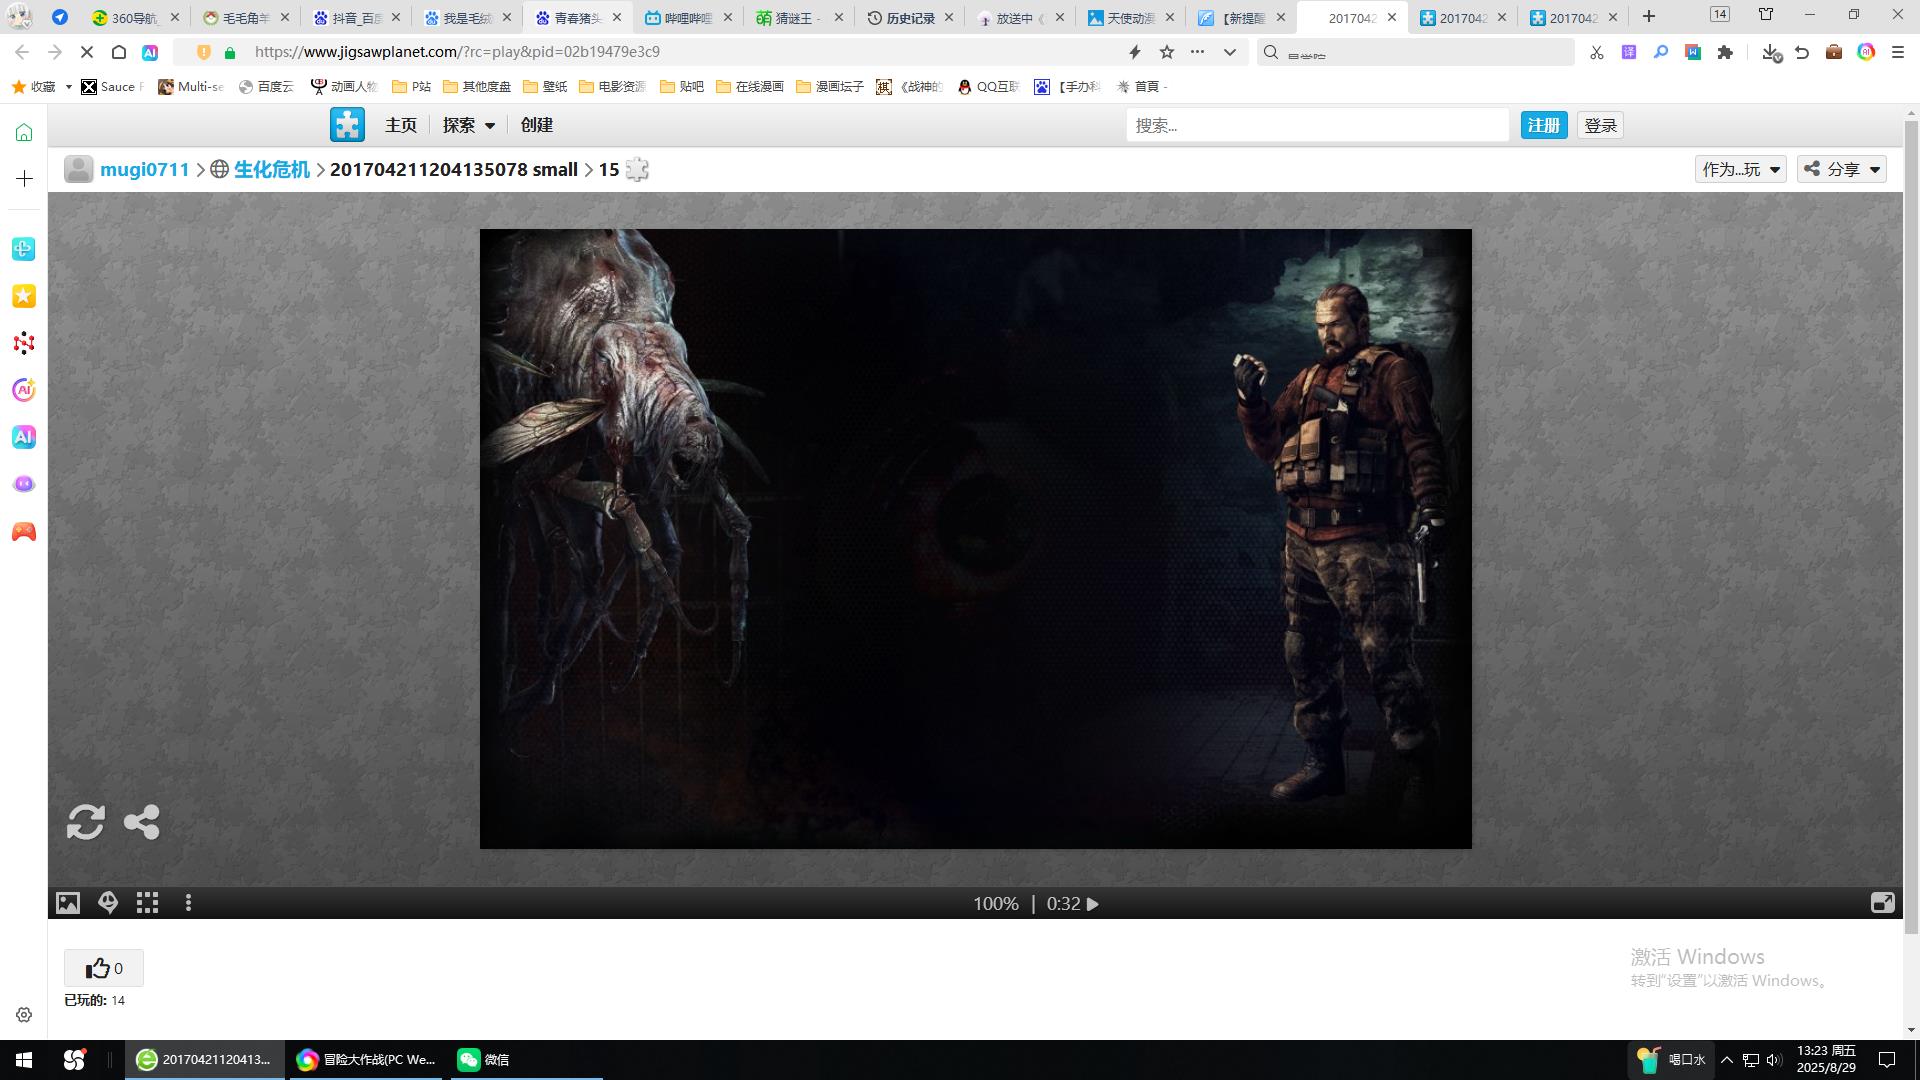This screenshot has height=1080, width=1920.
Task: Open the sidebar yellow star favorites app
Action: 24,296
